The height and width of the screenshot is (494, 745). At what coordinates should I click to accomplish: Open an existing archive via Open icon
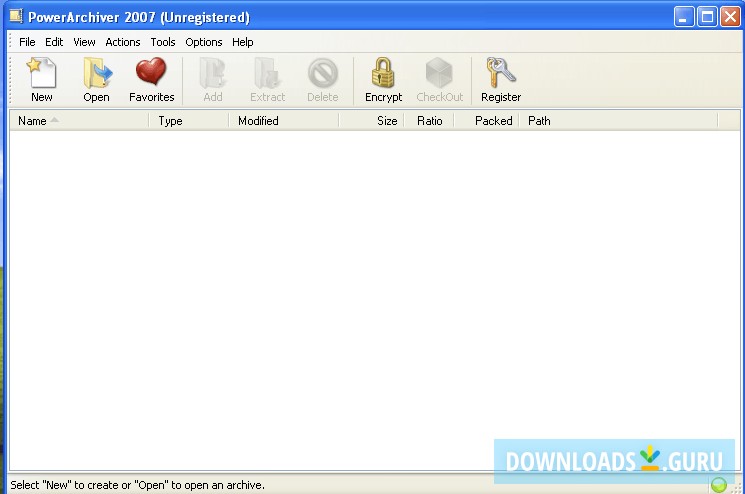96,80
